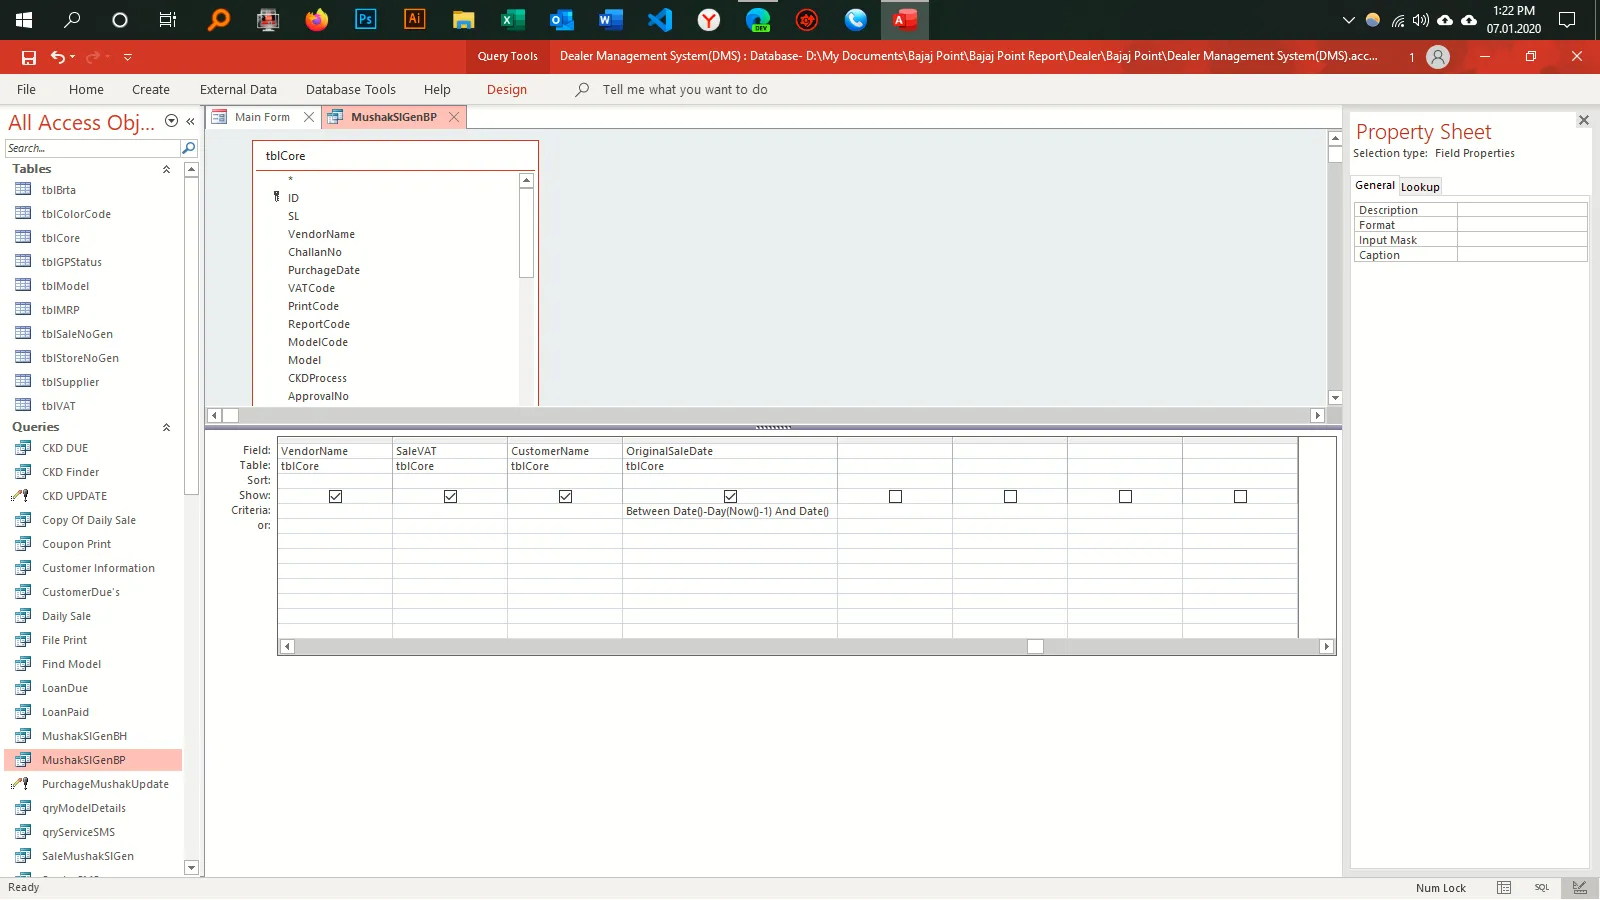
Task: Click the VendorName field cell in grid
Action: click(x=335, y=451)
